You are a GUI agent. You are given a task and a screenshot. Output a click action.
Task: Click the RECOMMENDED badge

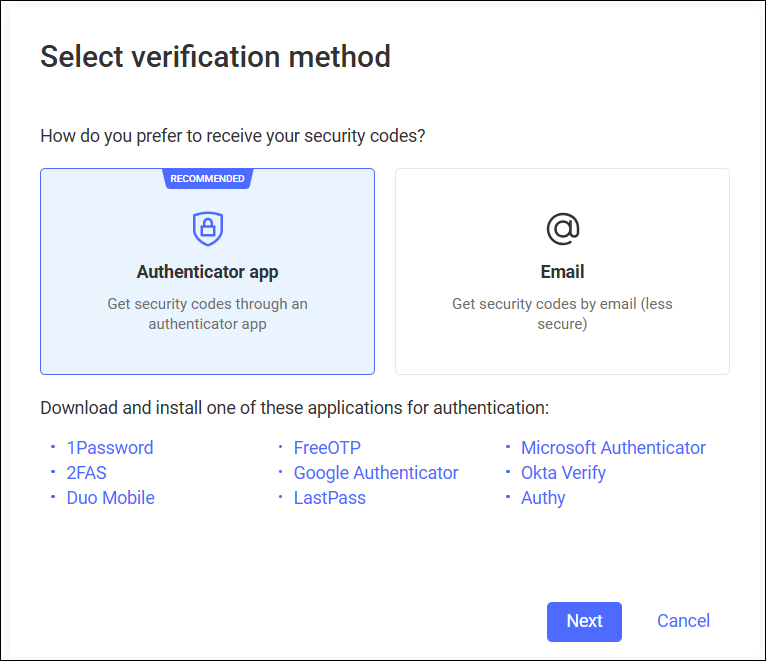point(208,179)
